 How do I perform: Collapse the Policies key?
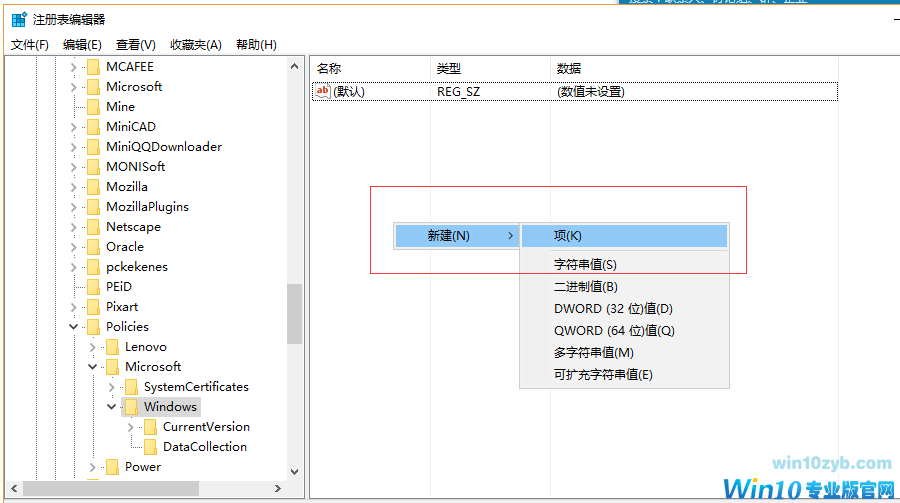(x=73, y=327)
